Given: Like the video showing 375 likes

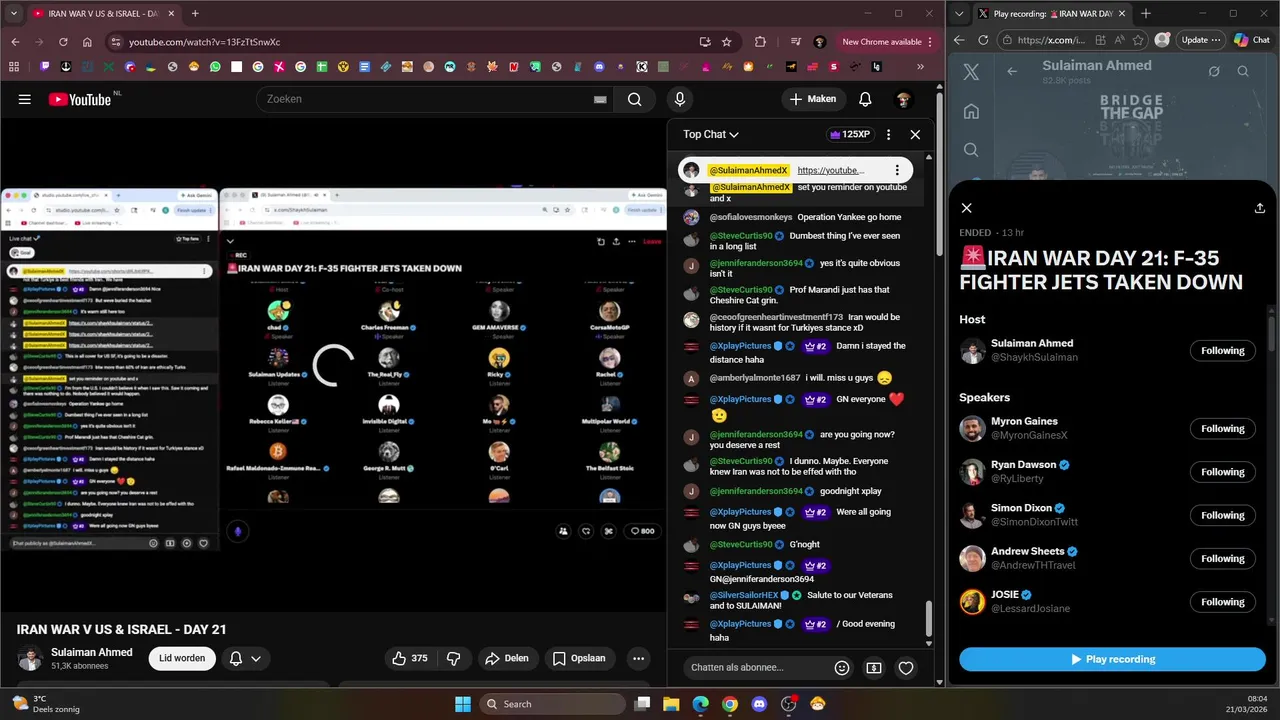Looking at the screenshot, I should [x=410, y=658].
